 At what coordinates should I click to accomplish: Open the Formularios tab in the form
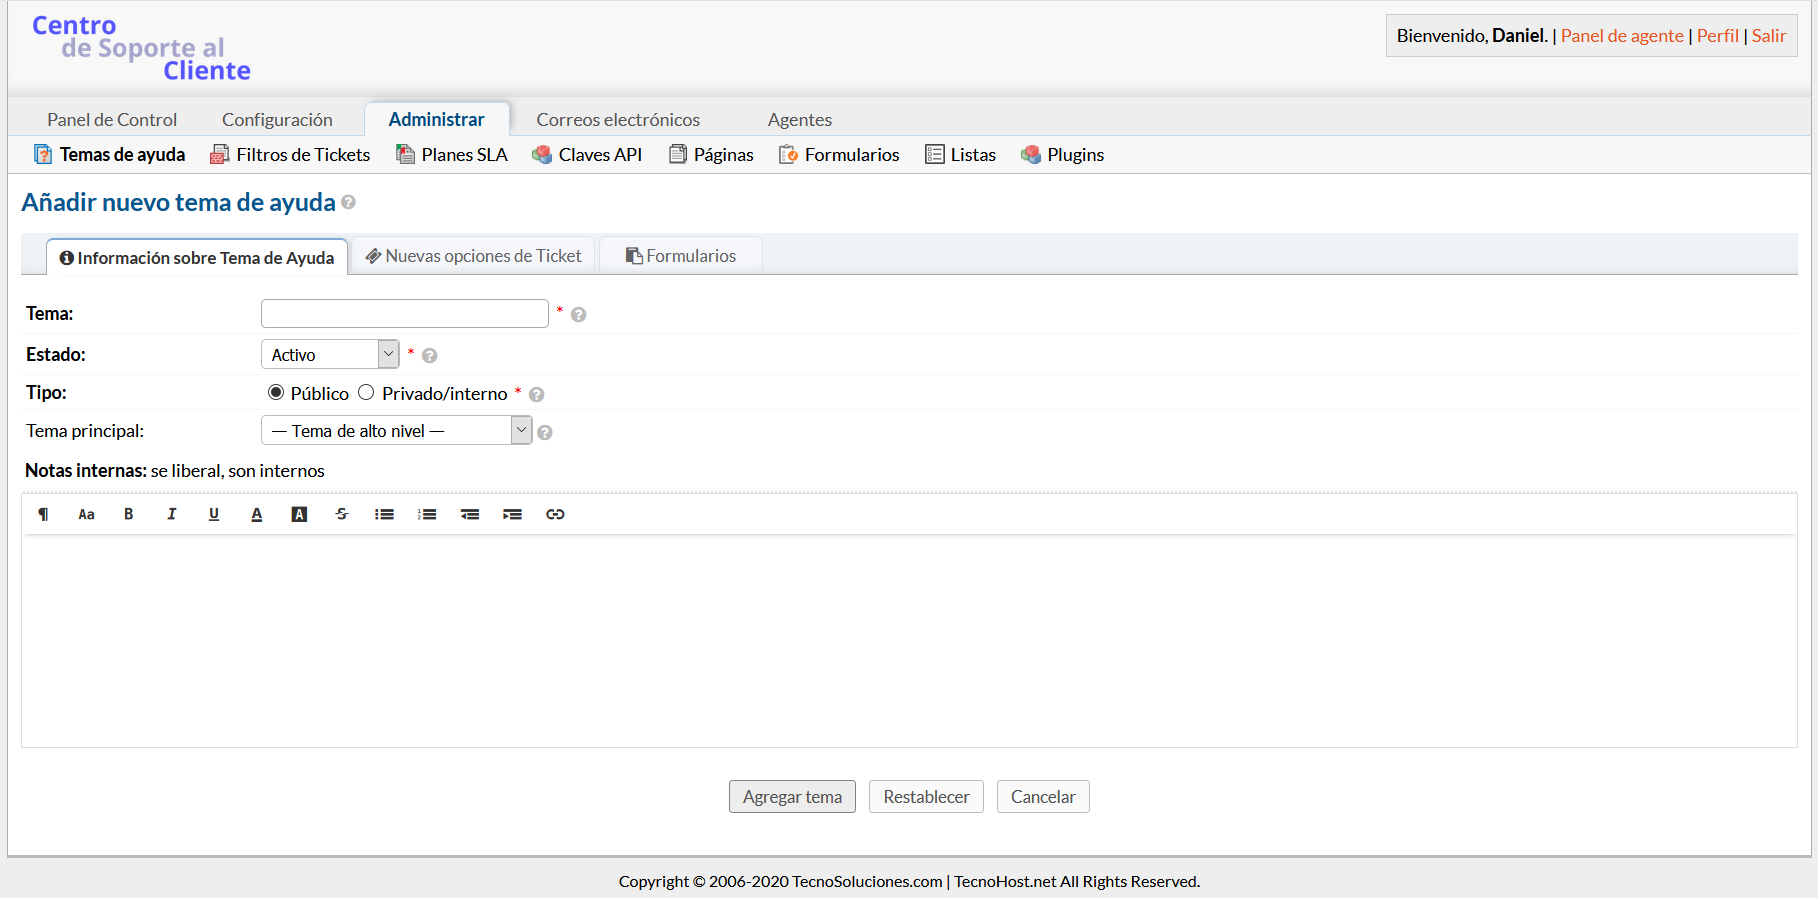[681, 256]
